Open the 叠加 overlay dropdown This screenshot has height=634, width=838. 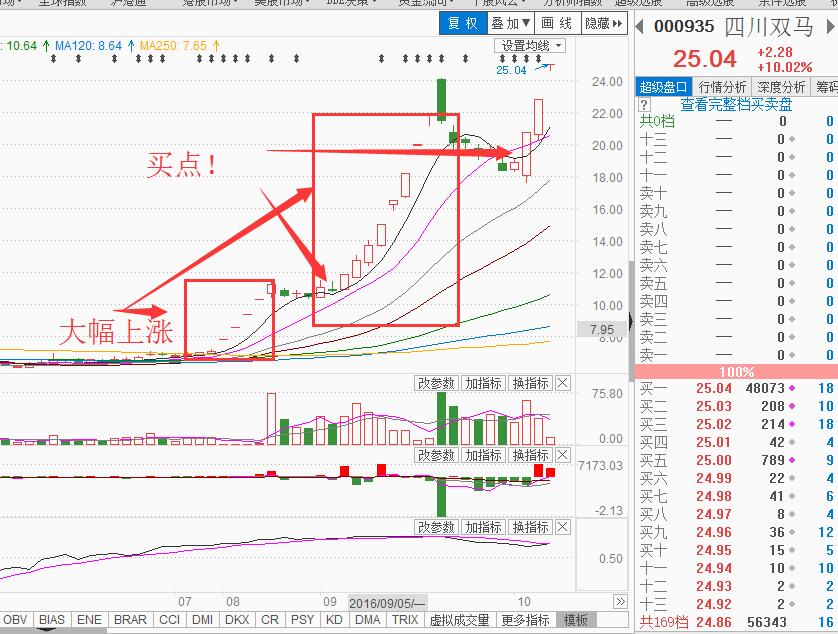pos(510,24)
